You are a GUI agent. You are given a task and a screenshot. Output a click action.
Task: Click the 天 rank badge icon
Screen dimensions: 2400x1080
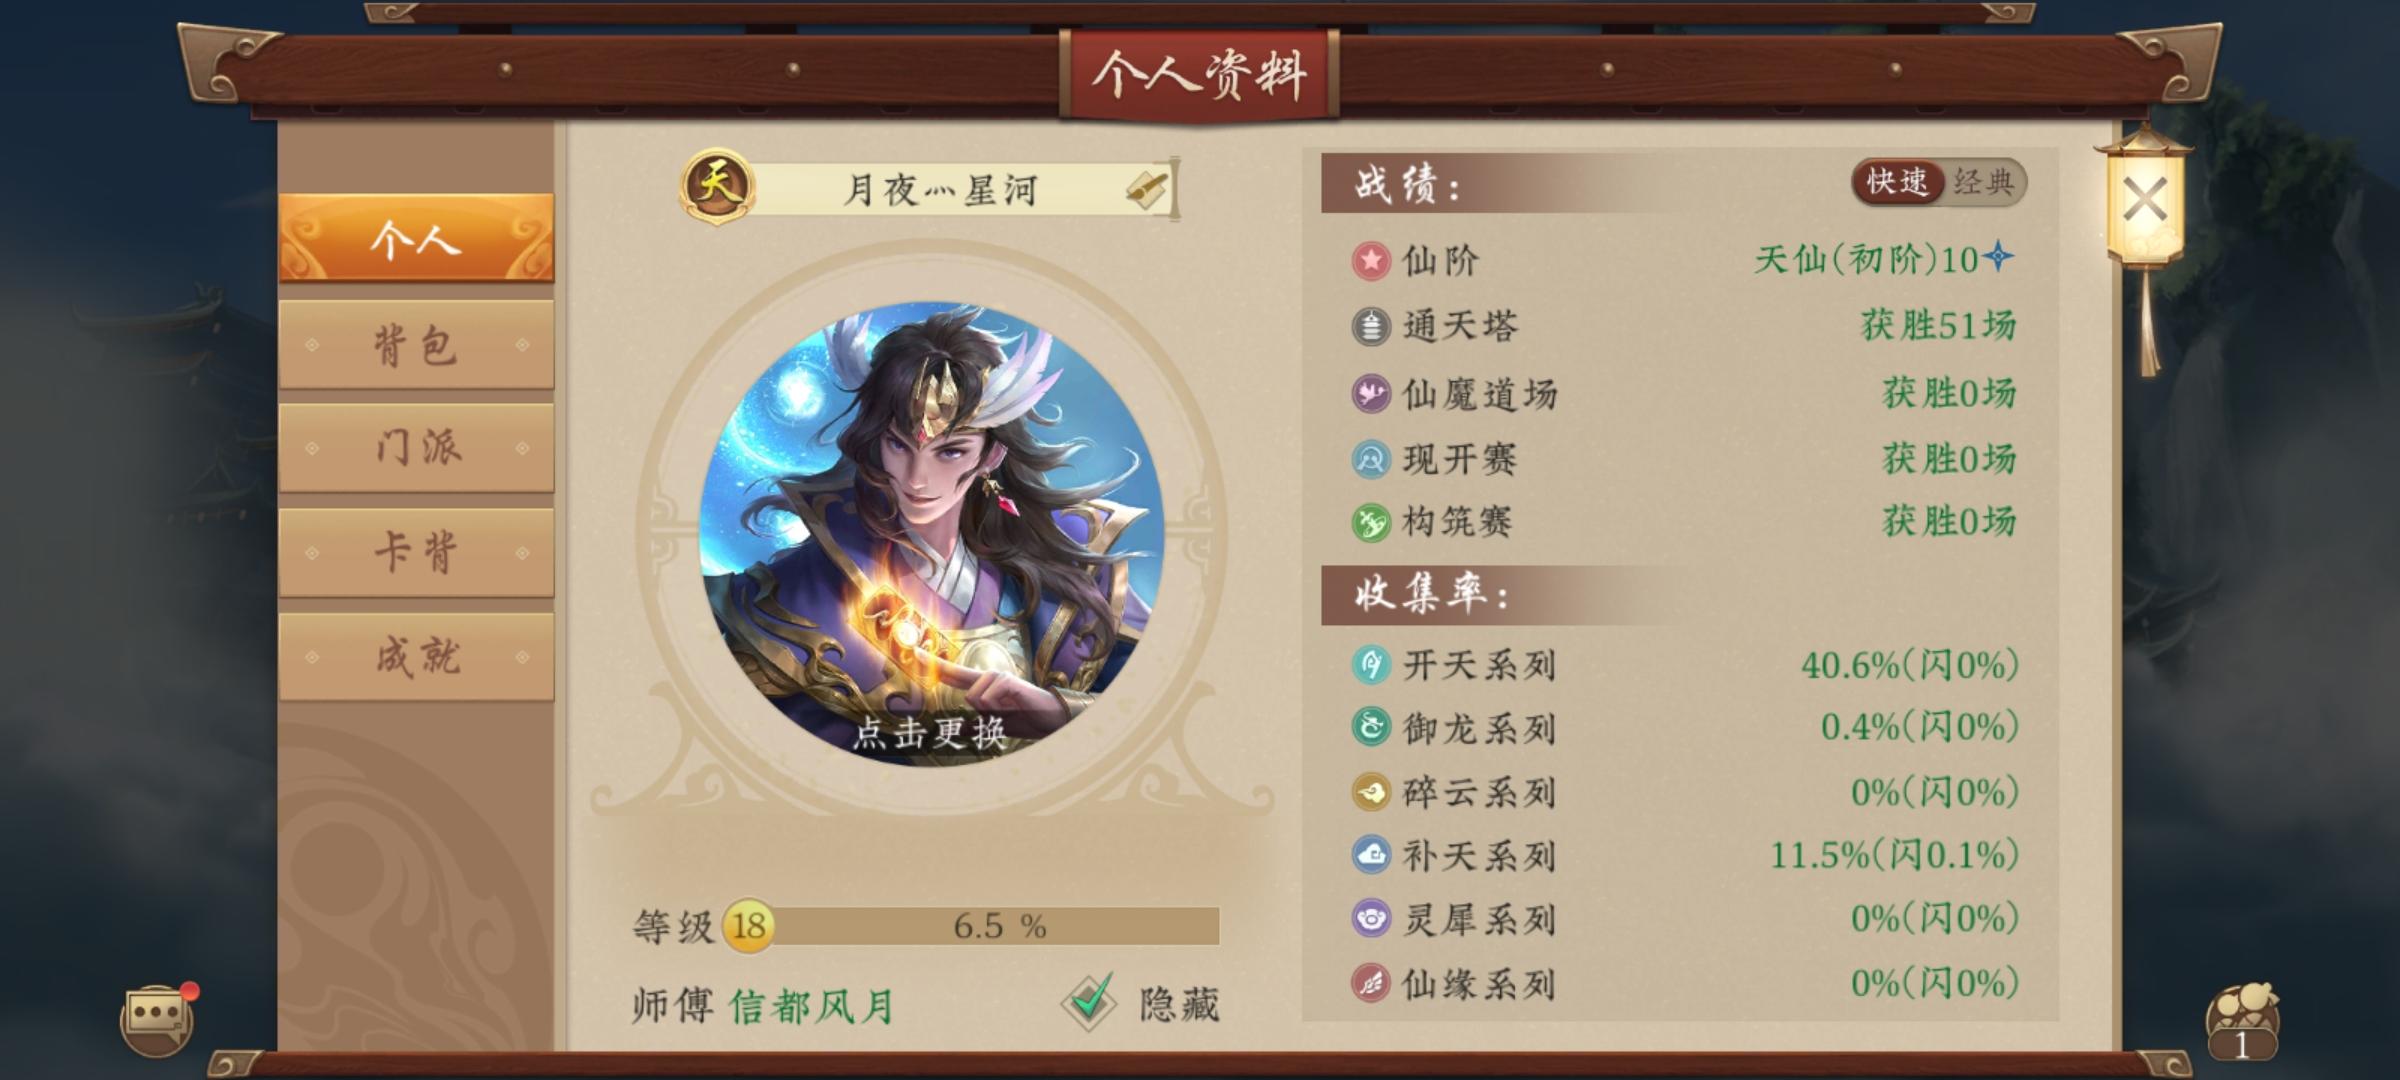point(716,185)
